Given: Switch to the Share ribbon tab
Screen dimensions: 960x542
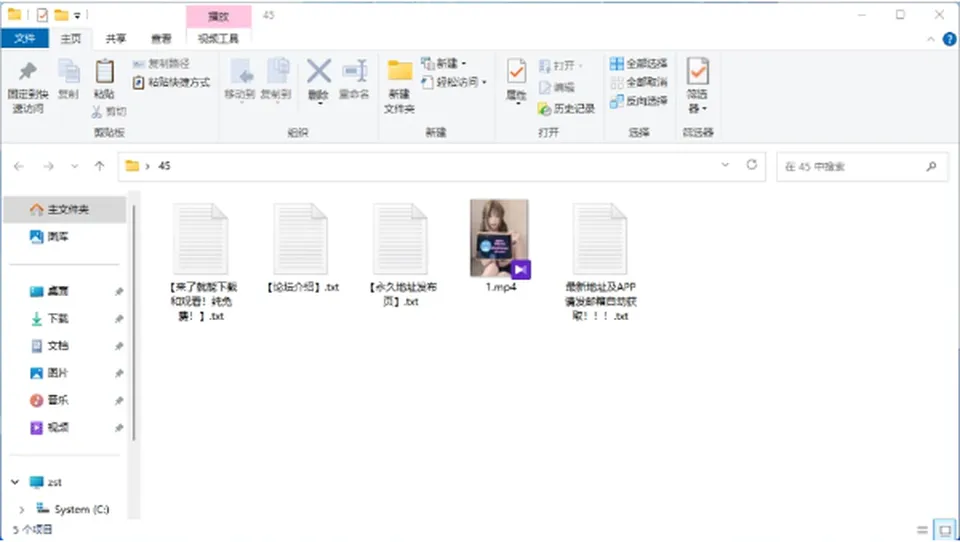Looking at the screenshot, I should [x=116, y=39].
